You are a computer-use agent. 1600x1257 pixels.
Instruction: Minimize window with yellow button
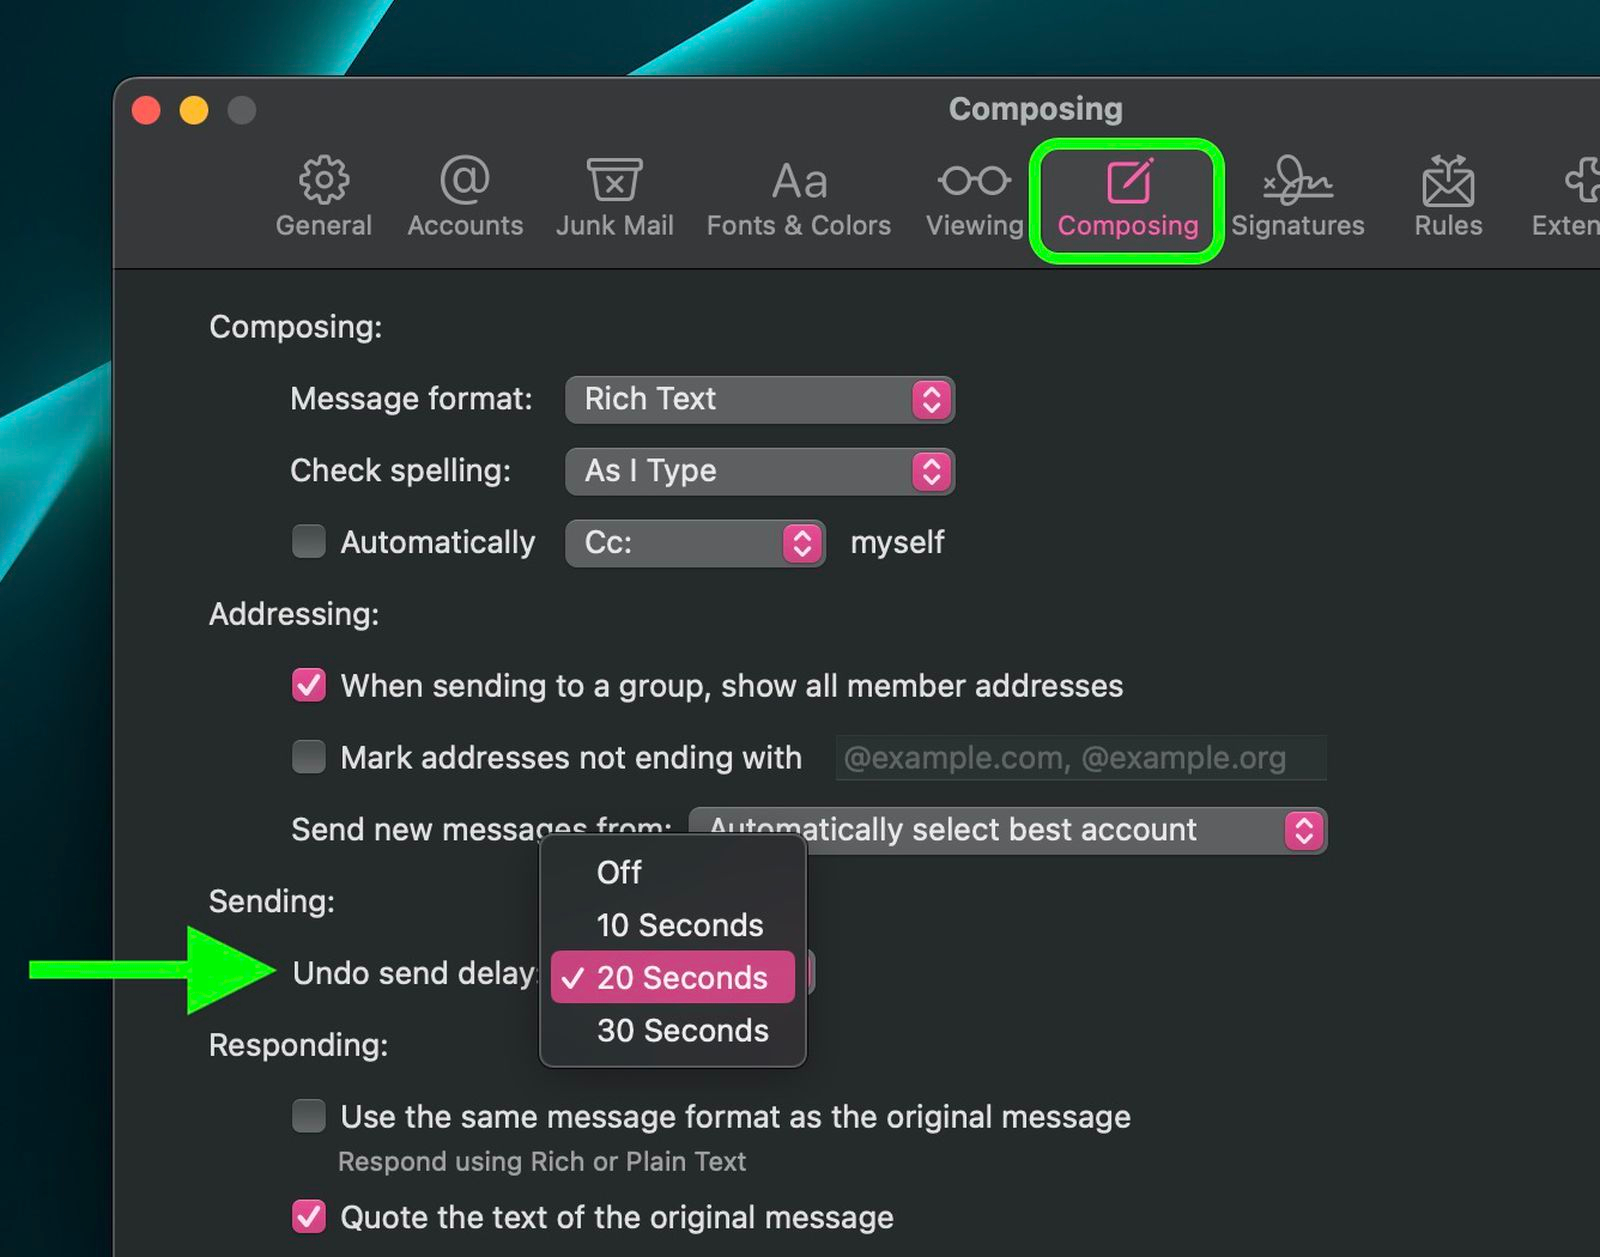pyautogui.click(x=194, y=109)
